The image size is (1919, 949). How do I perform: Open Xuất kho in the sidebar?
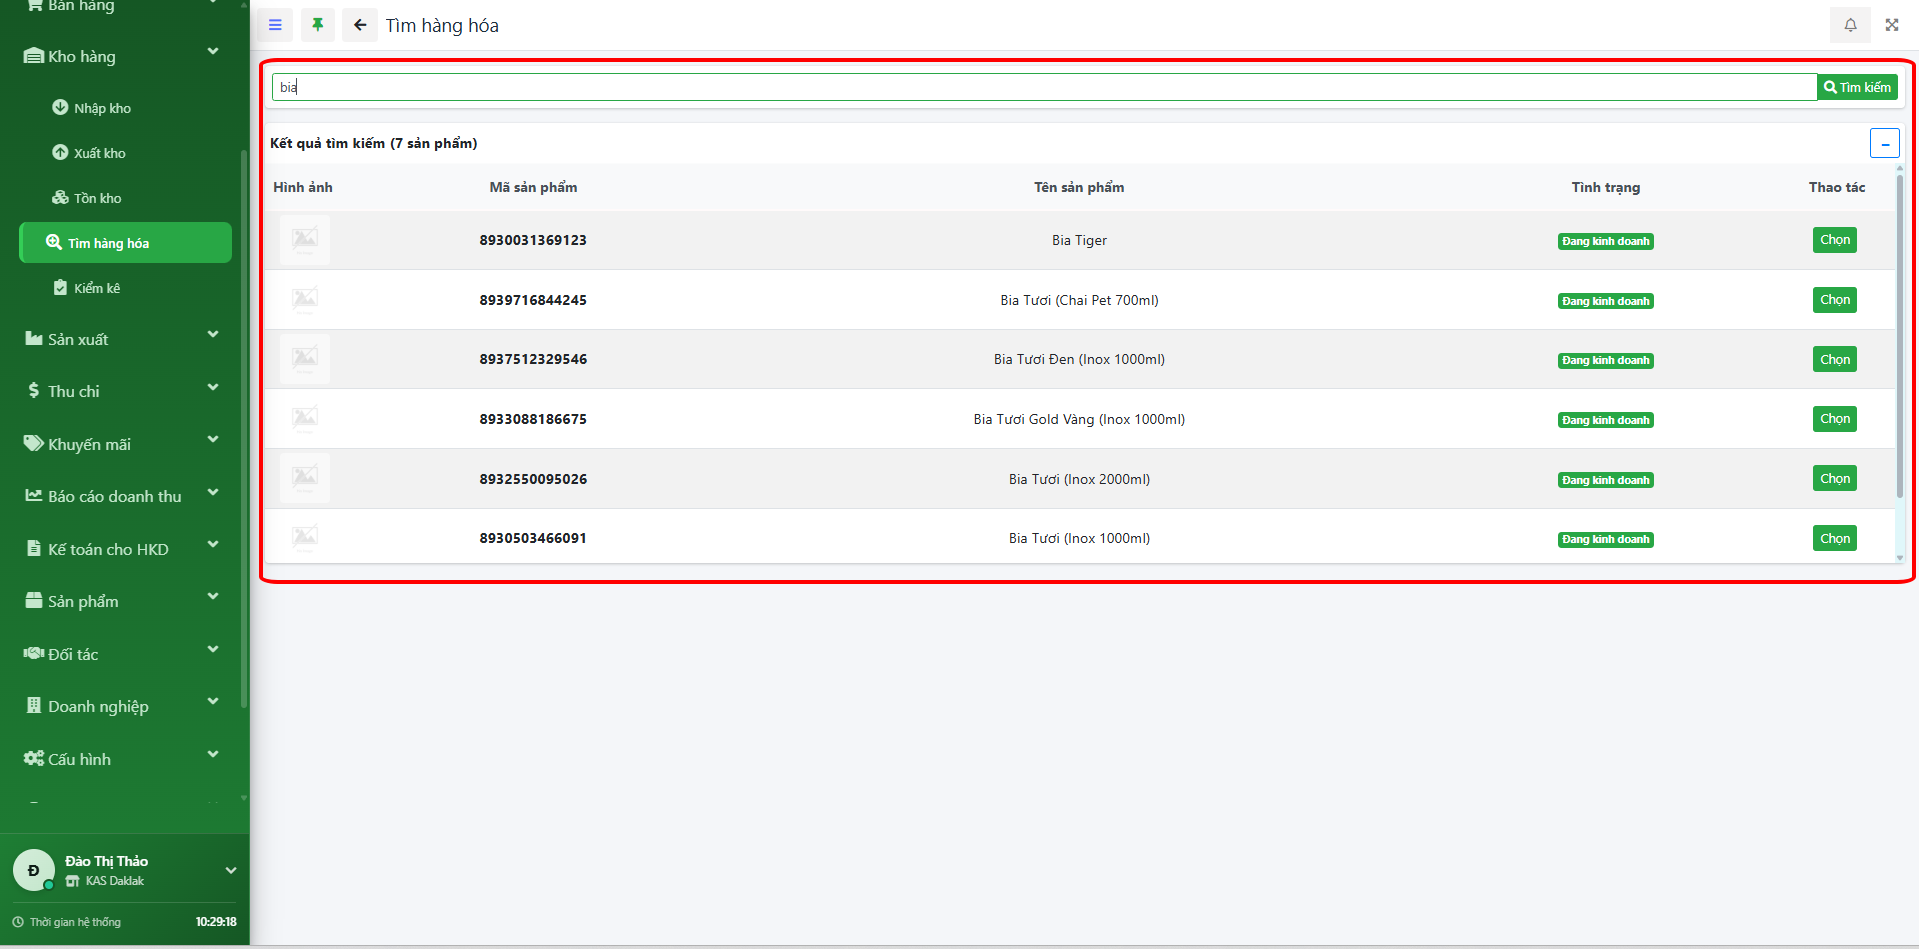(99, 153)
